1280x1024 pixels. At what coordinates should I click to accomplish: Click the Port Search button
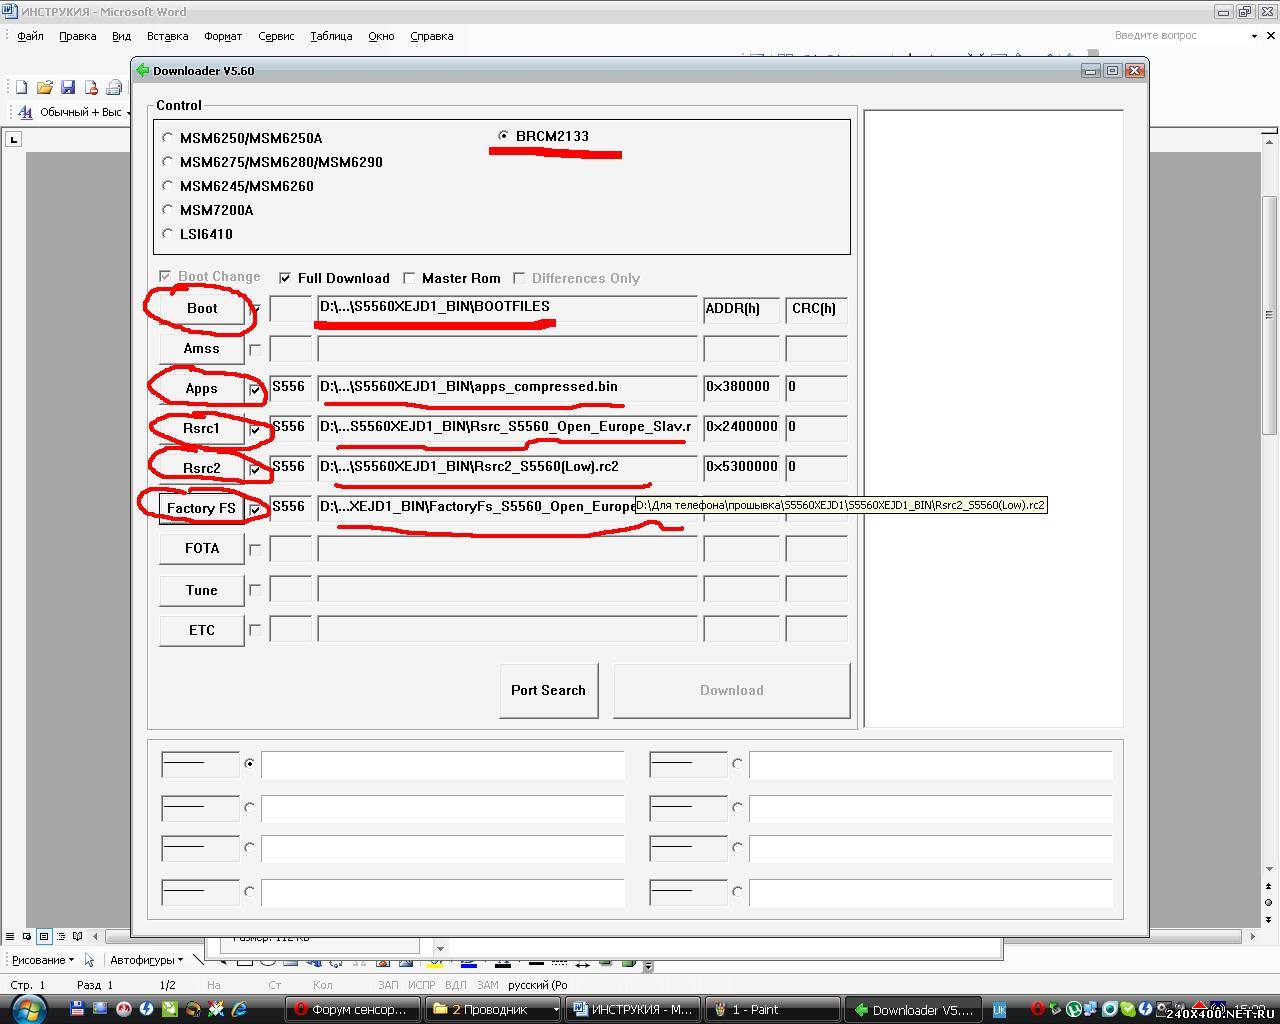click(x=548, y=690)
